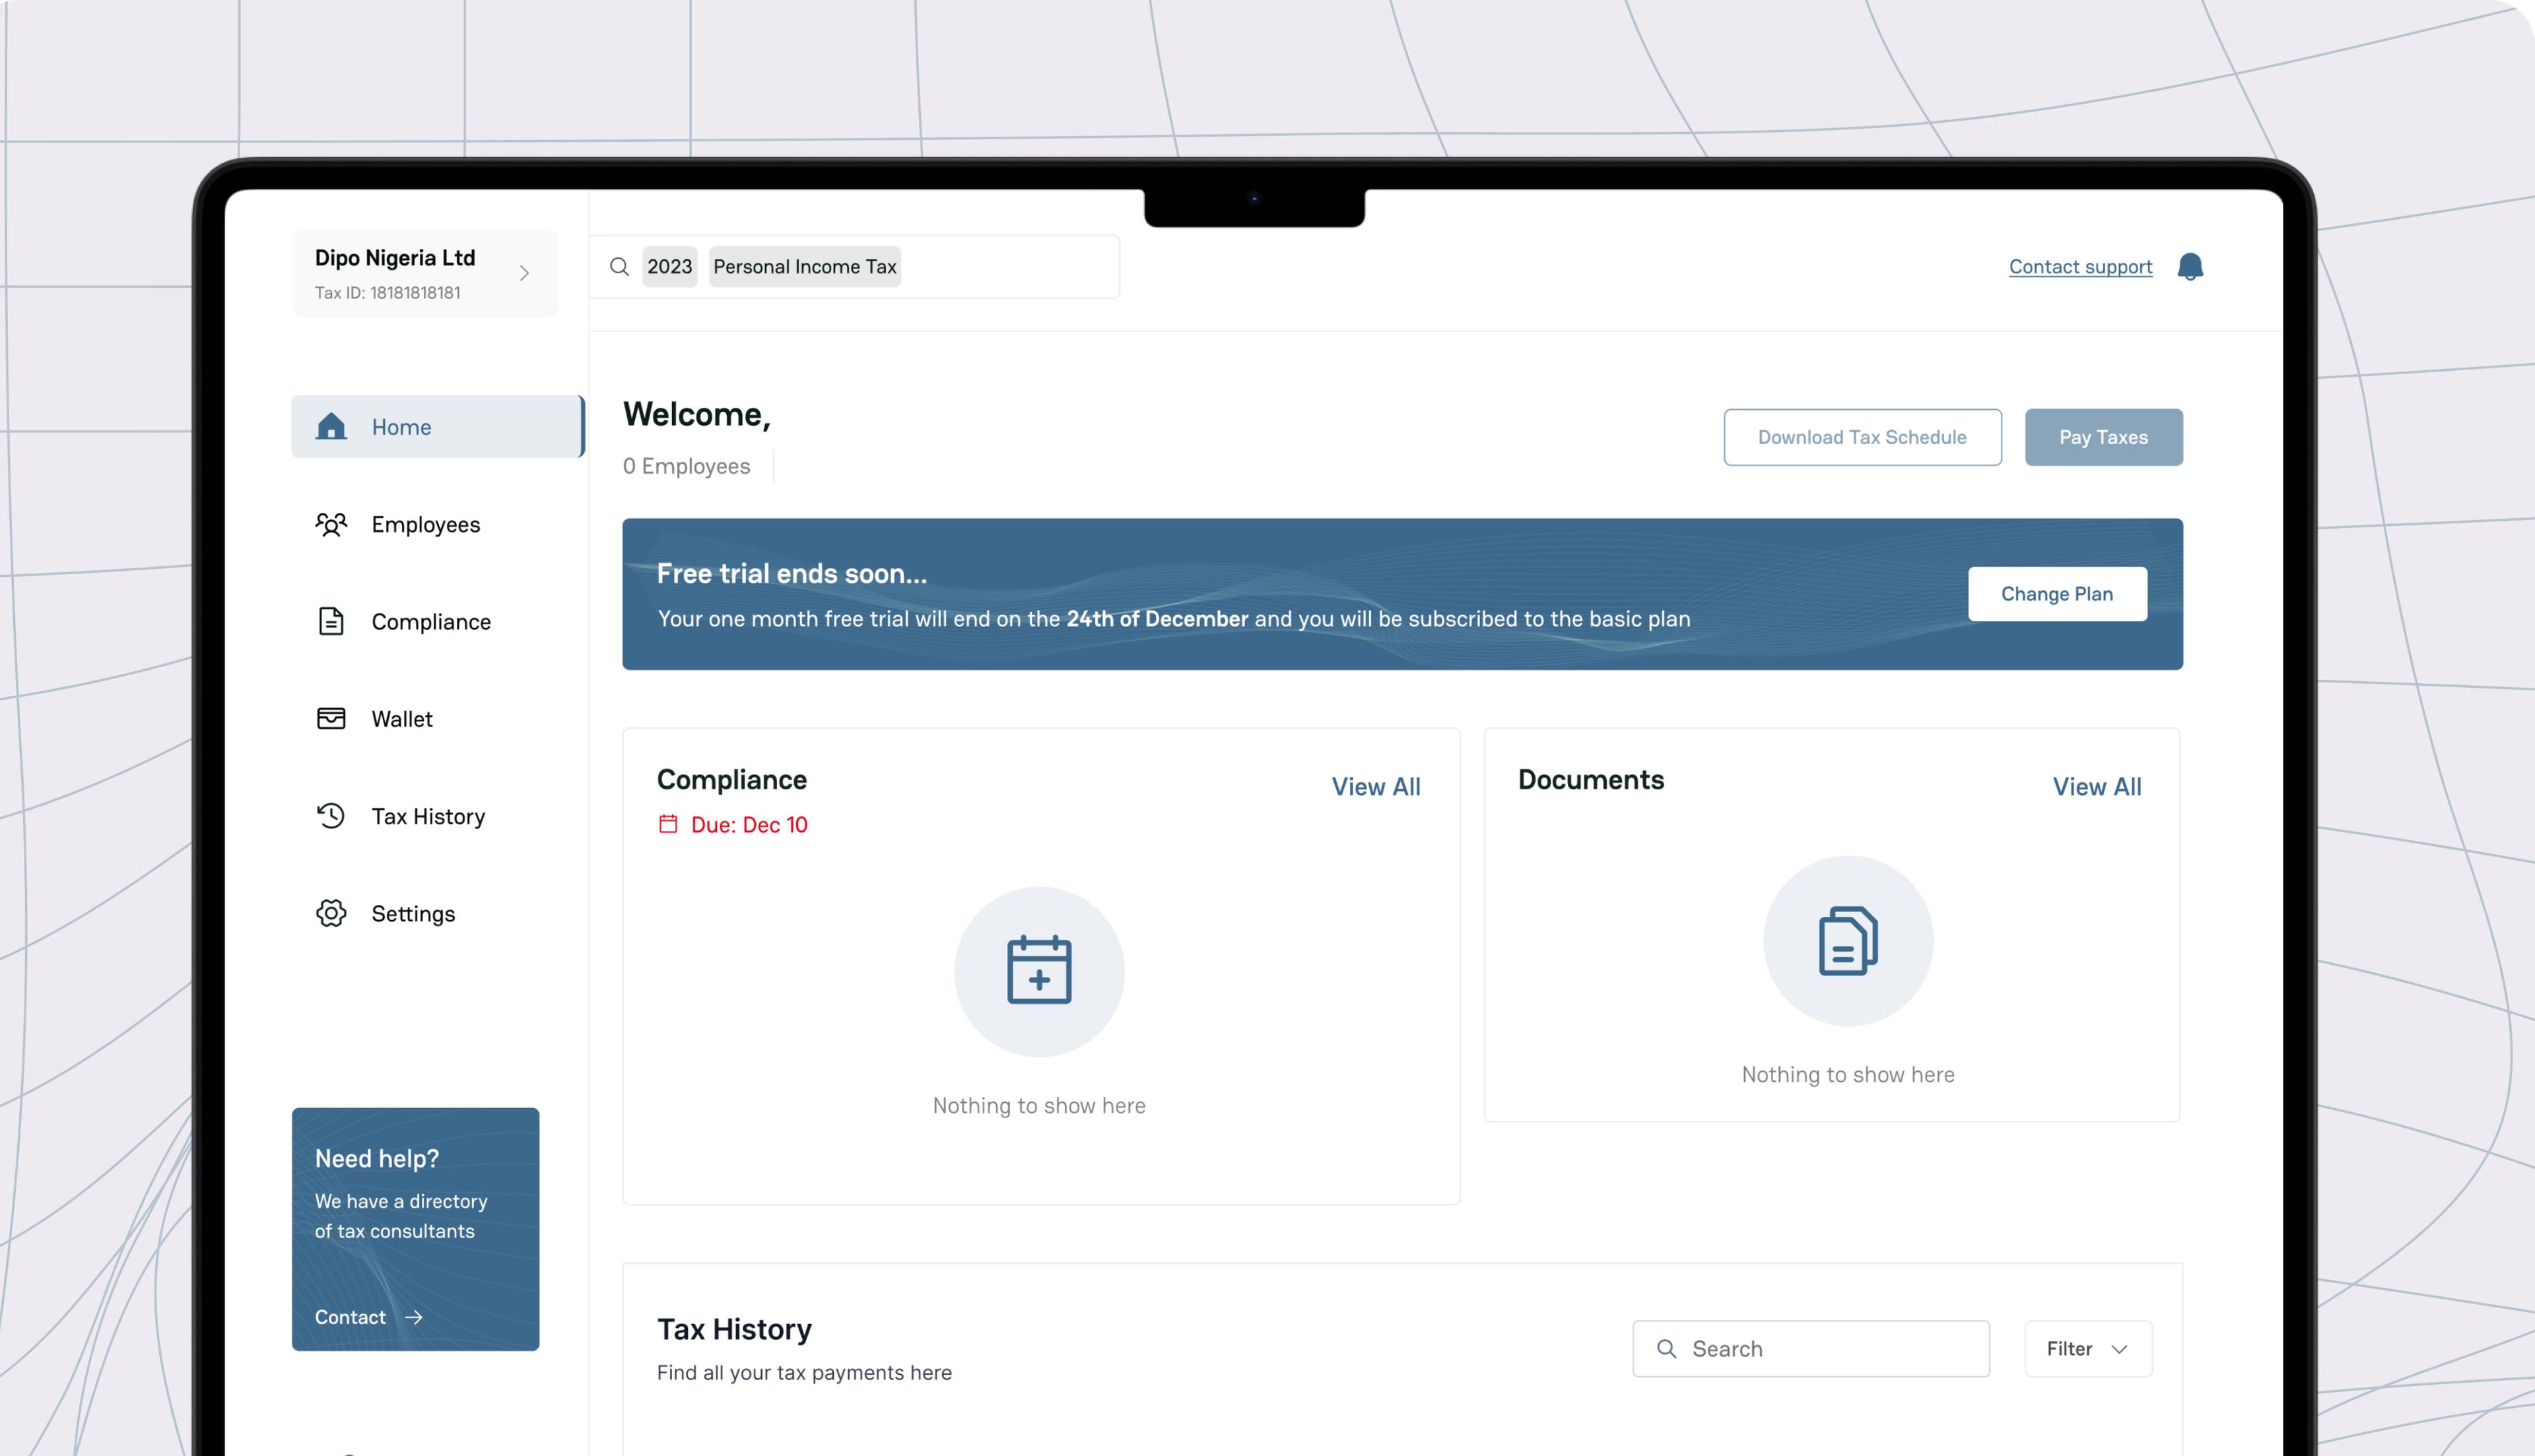Click the Tax History clock icon in sidebar
Viewport: 2535px width, 1456px height.
[x=331, y=816]
